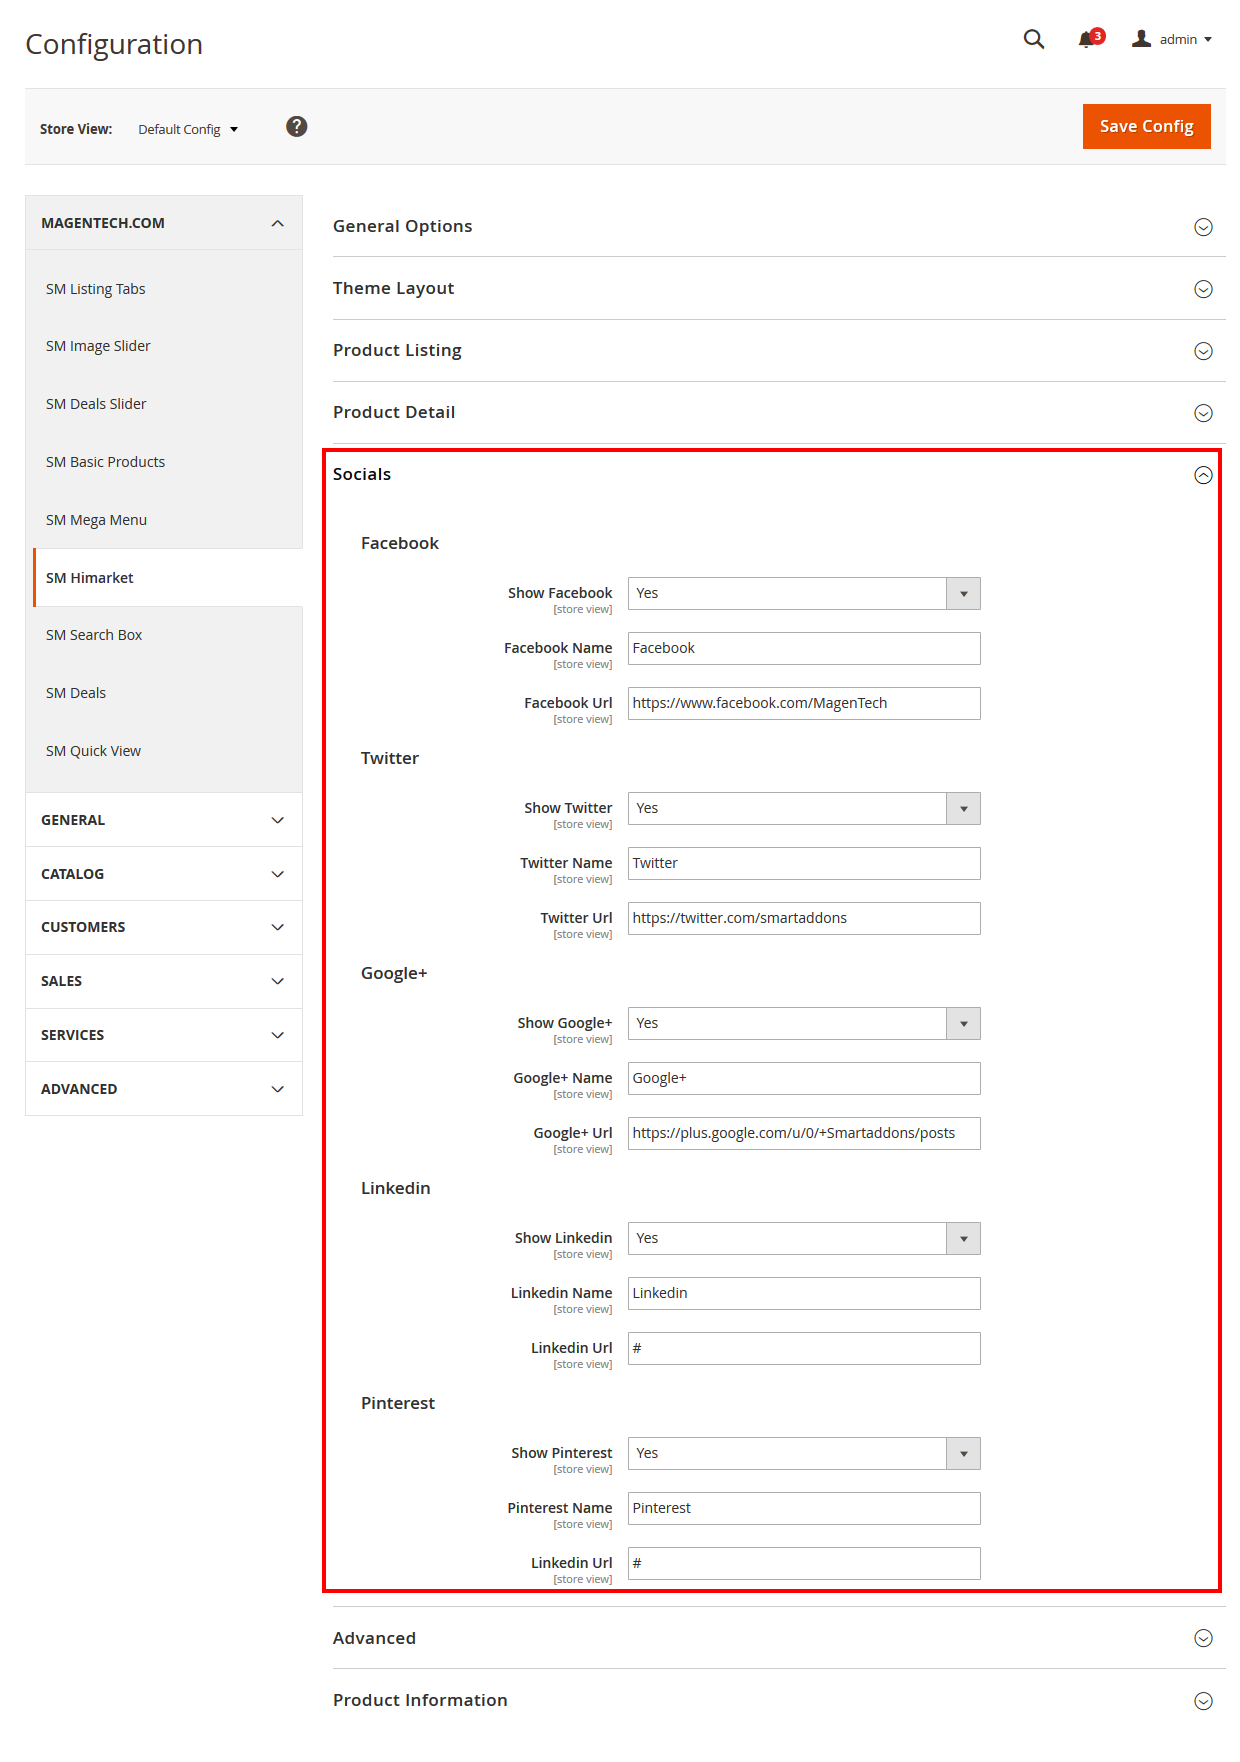Open the Default Config store view switcher
This screenshot has width=1240, height=1762.
coord(188,129)
